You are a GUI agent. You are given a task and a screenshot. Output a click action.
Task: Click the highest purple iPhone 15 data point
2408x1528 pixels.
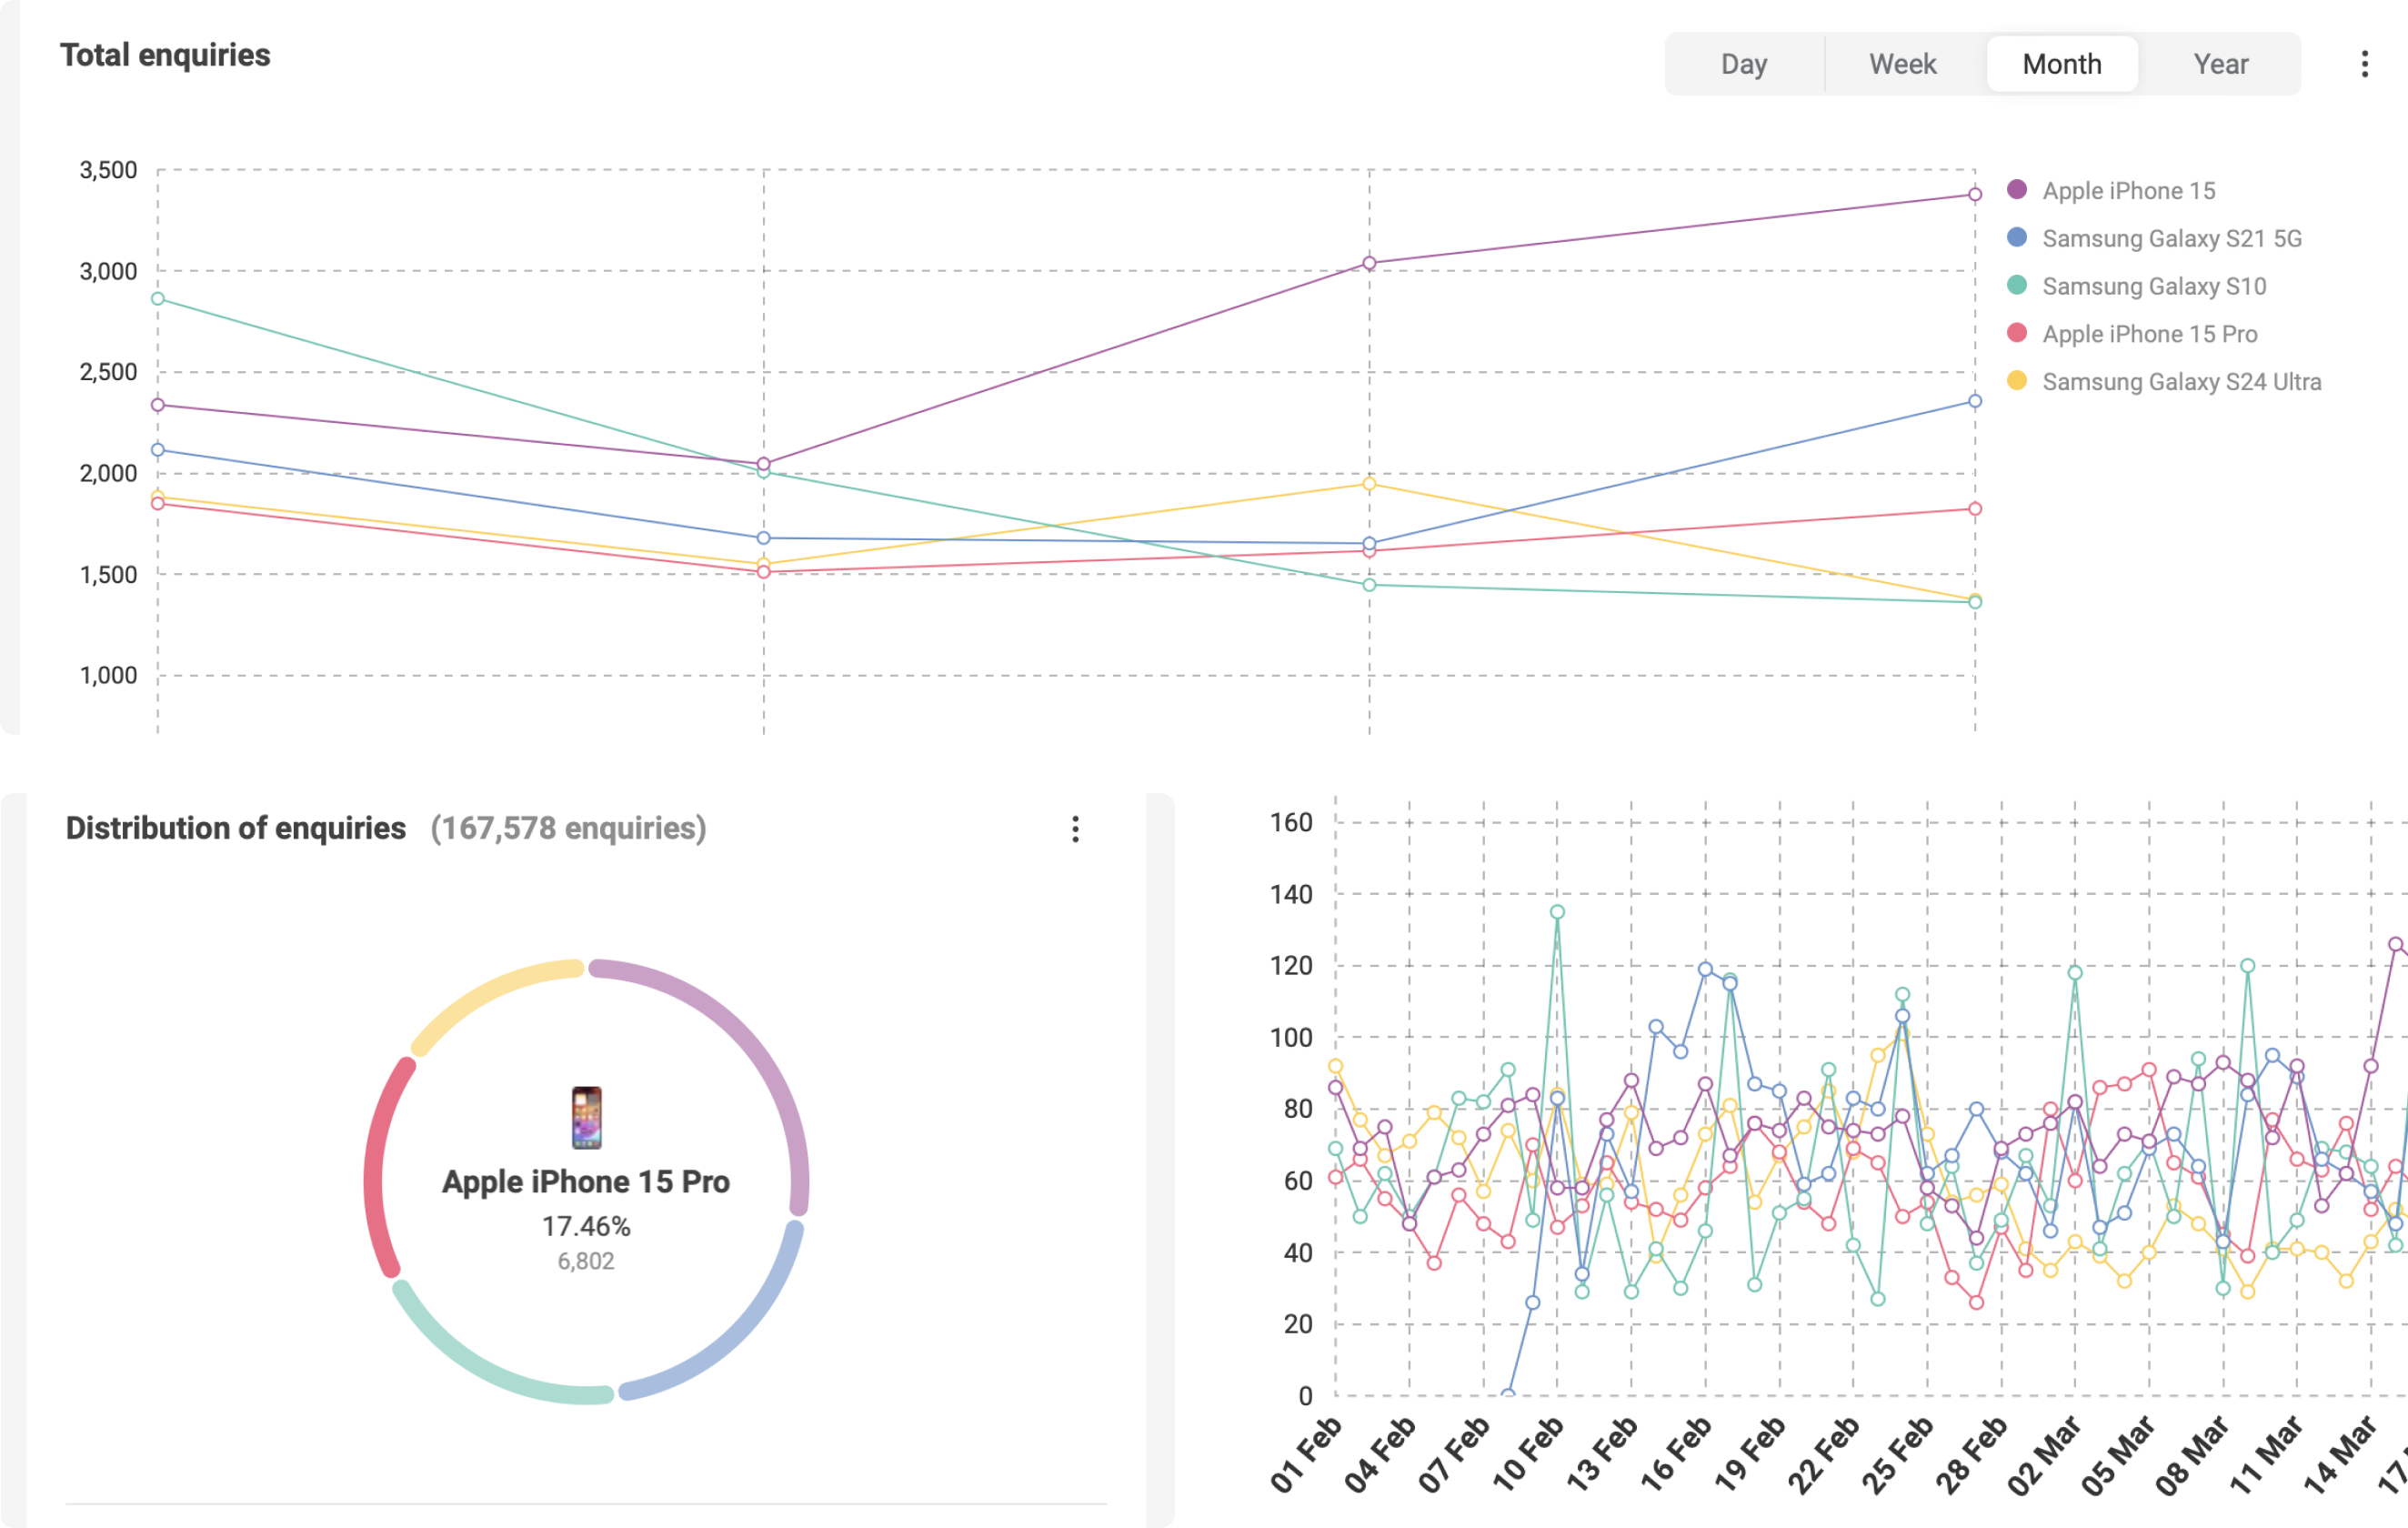[1974, 194]
